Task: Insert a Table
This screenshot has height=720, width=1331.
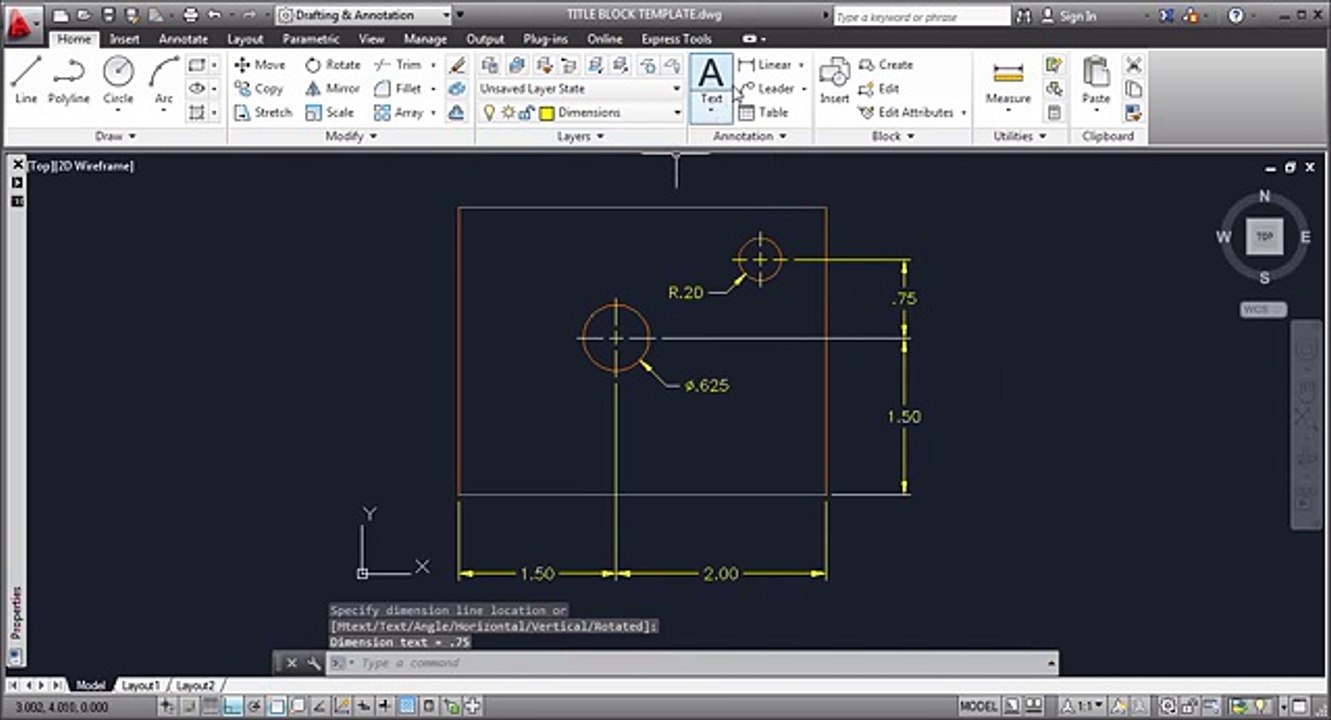Action: pyautogui.click(x=764, y=112)
